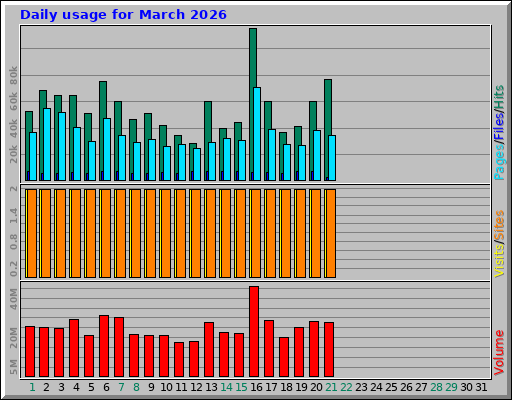Click day label "3" on the x-axis
The width and height of the screenshot is (512, 400).
coord(61,387)
